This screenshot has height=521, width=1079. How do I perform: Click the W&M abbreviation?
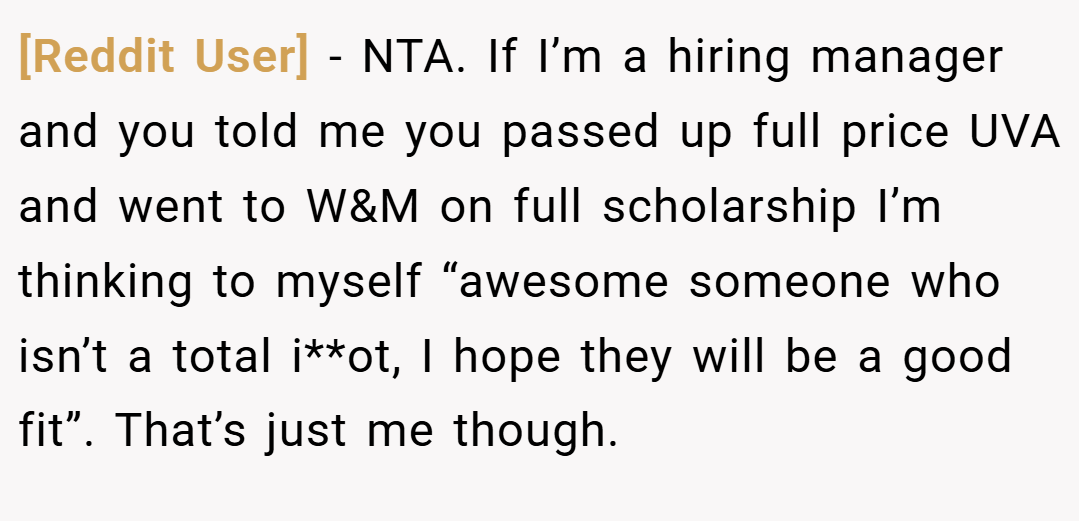pyautogui.click(x=362, y=206)
